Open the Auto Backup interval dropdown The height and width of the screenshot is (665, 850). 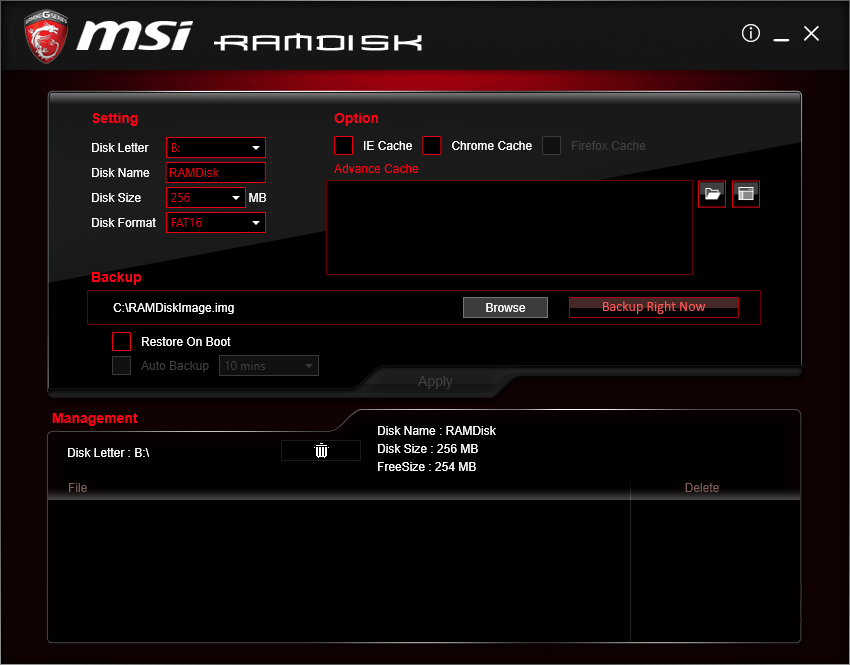click(x=269, y=366)
